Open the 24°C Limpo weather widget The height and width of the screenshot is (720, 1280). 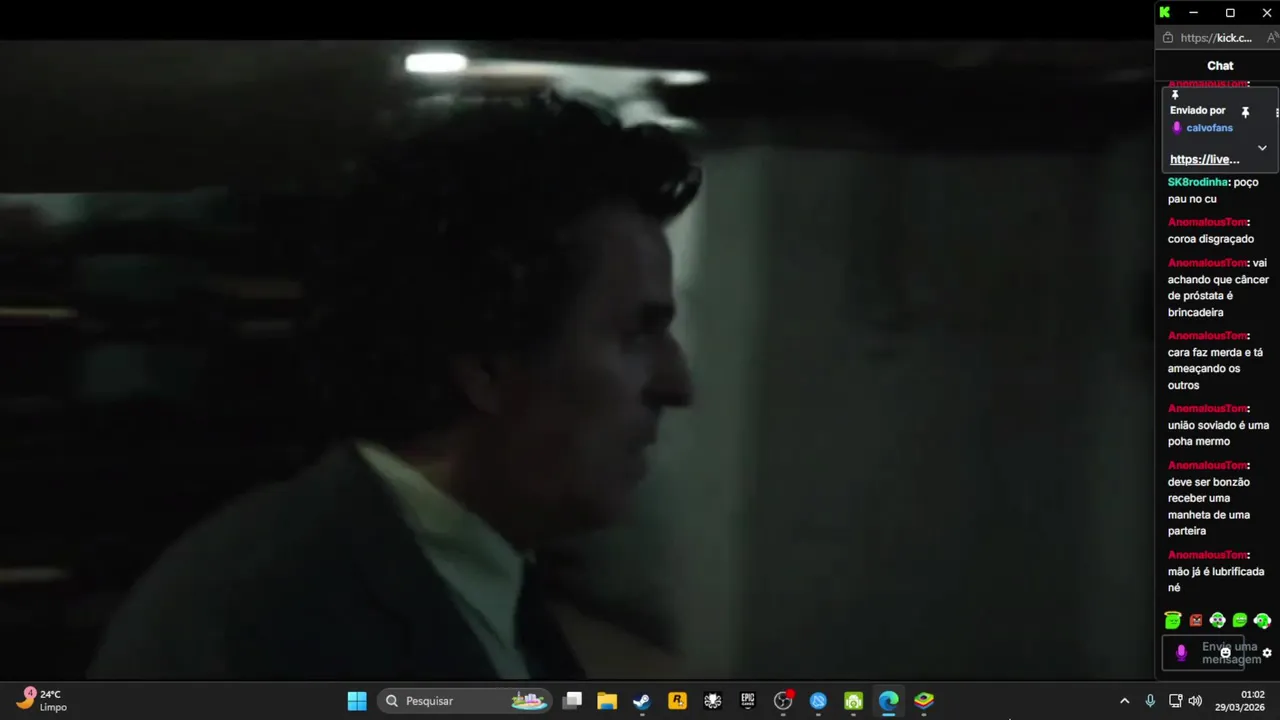coord(42,700)
